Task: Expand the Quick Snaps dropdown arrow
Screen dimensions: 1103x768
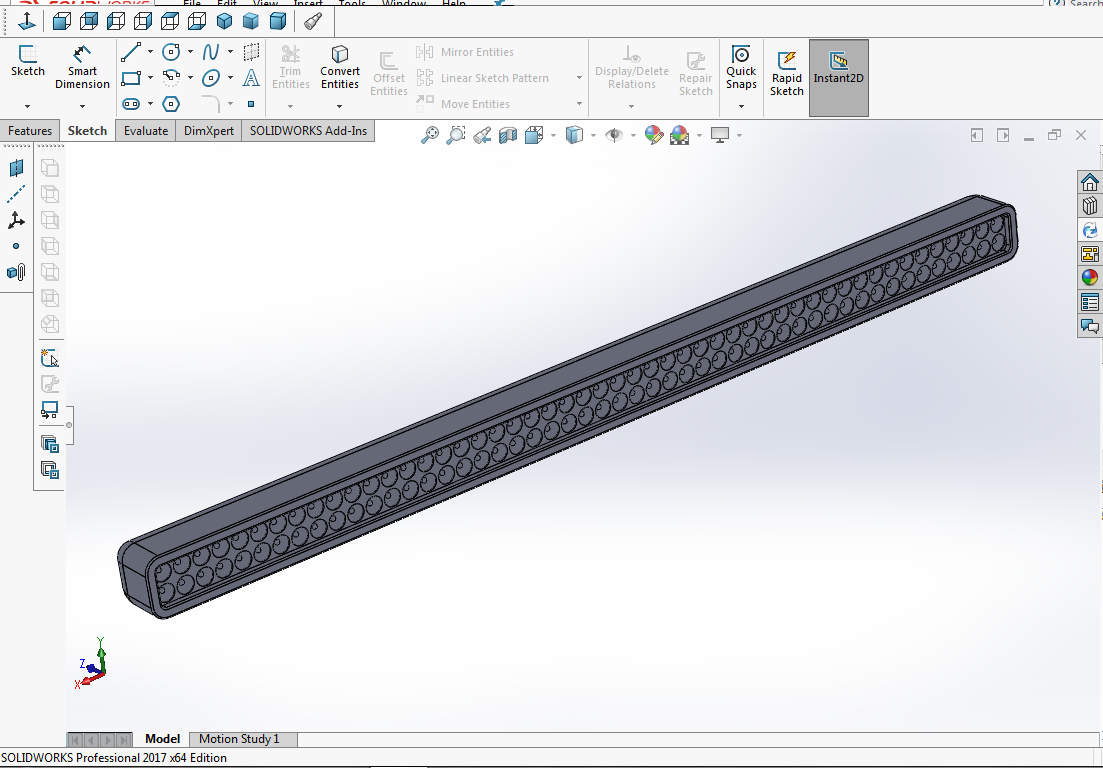Action: [x=741, y=105]
